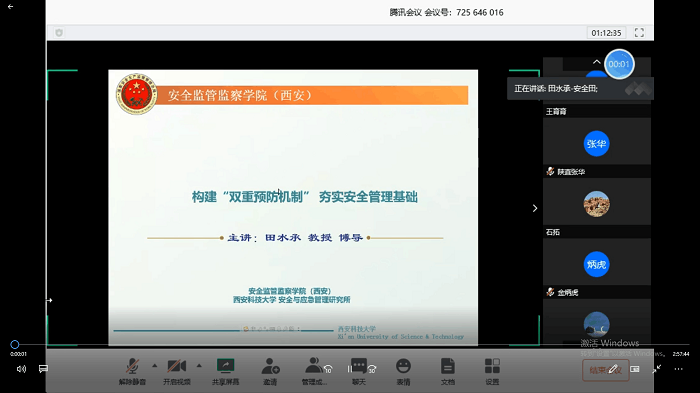Viewport: 700px width, 393px height.
Task: Click the 正在讲话 田水承 speaker banner
Action: pos(580,88)
